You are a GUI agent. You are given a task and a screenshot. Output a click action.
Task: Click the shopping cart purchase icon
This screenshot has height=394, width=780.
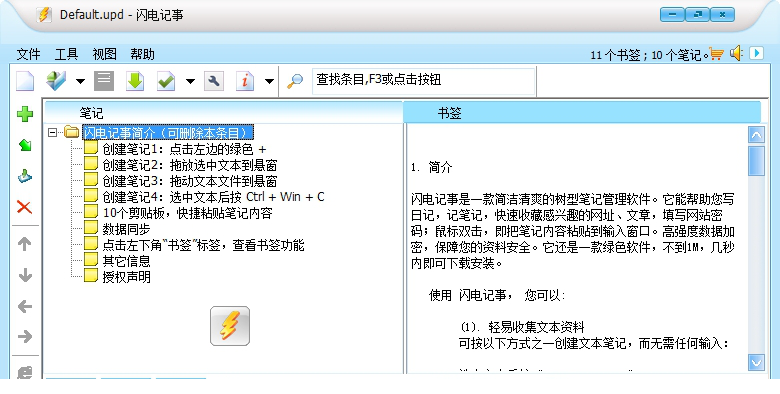(717, 53)
